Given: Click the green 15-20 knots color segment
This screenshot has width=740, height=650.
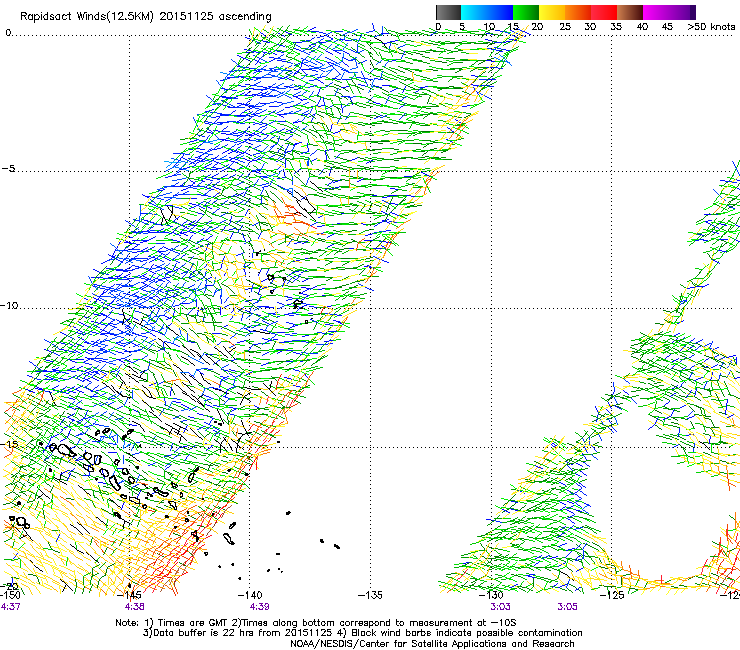Looking at the screenshot, I should pyautogui.click(x=525, y=12).
